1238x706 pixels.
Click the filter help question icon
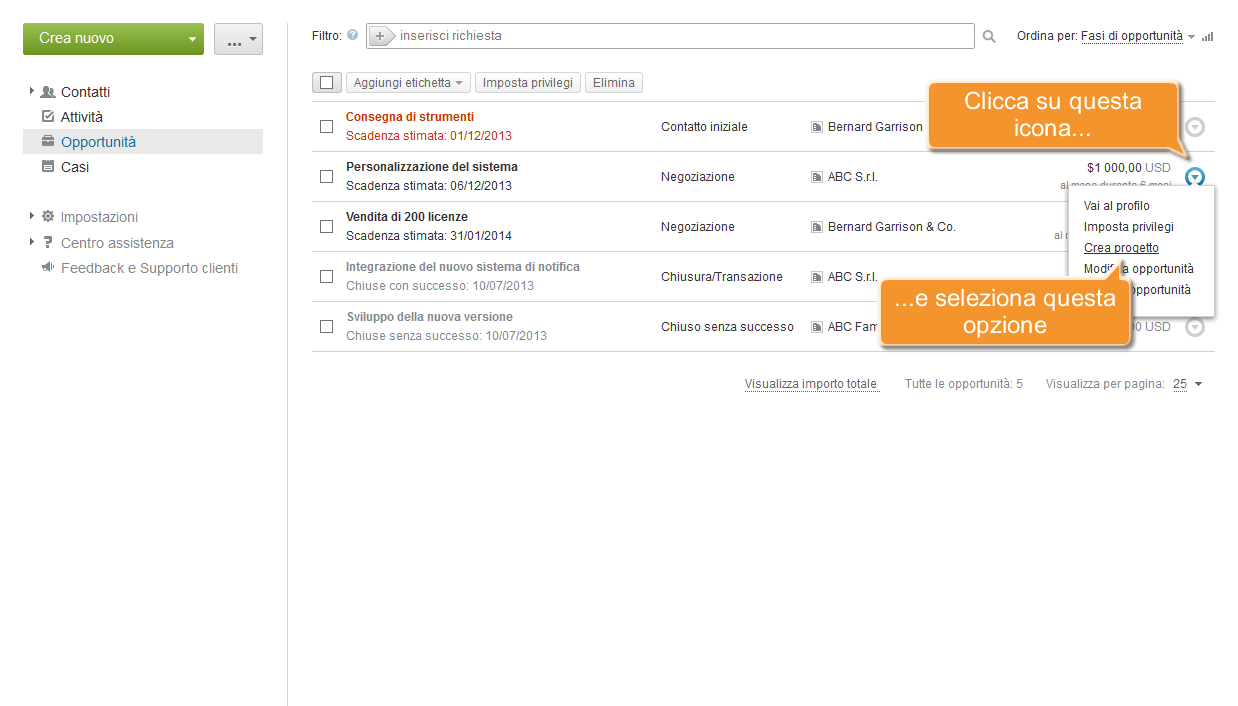click(352, 35)
